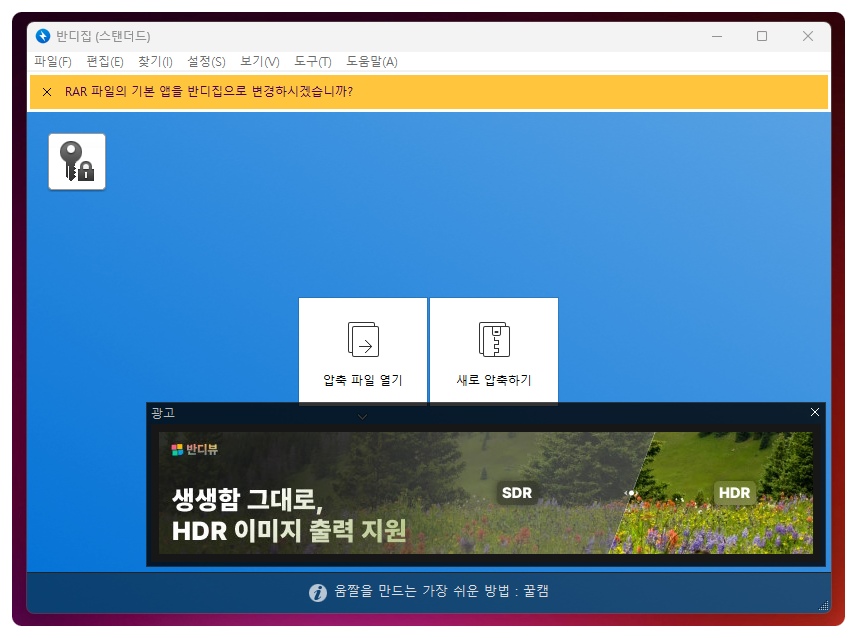Viewport: 857px width, 638px height.
Task: Click the HDR label in the ad
Action: click(734, 493)
